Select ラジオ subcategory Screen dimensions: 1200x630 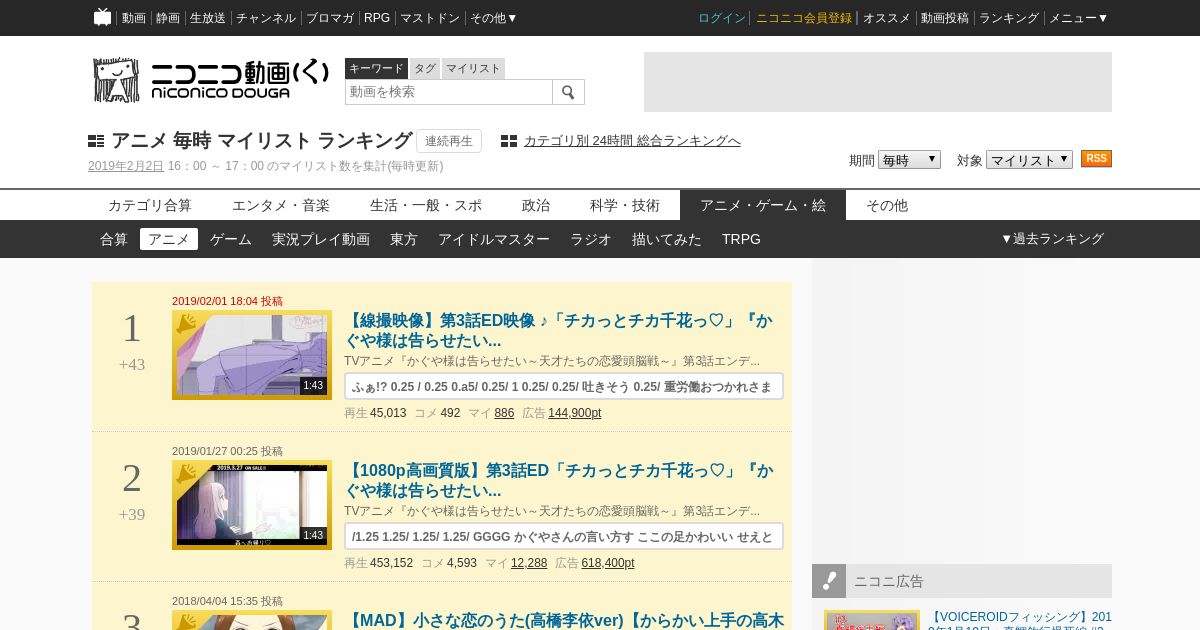(591, 239)
